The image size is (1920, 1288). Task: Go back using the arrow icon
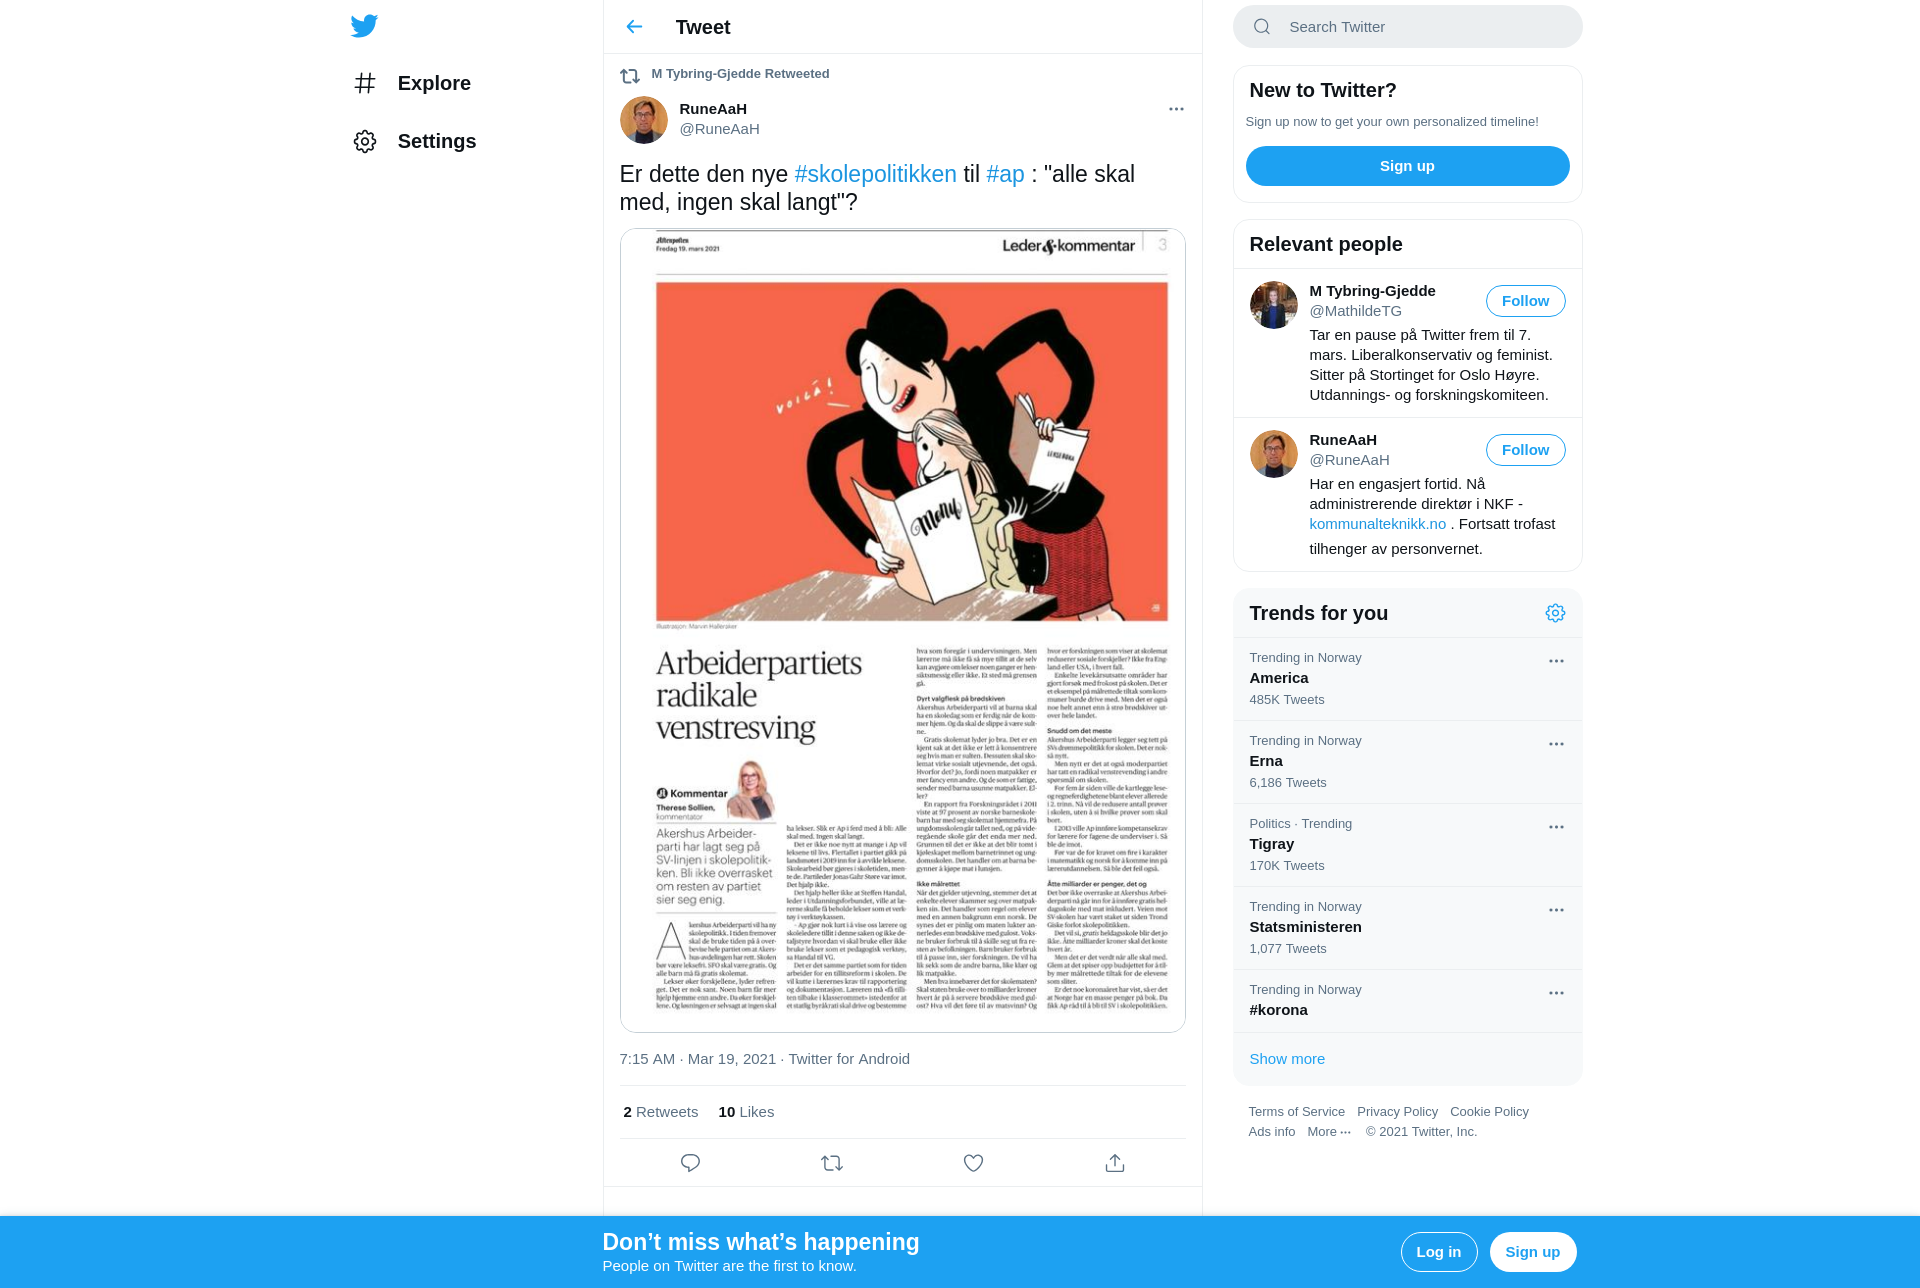point(634,27)
